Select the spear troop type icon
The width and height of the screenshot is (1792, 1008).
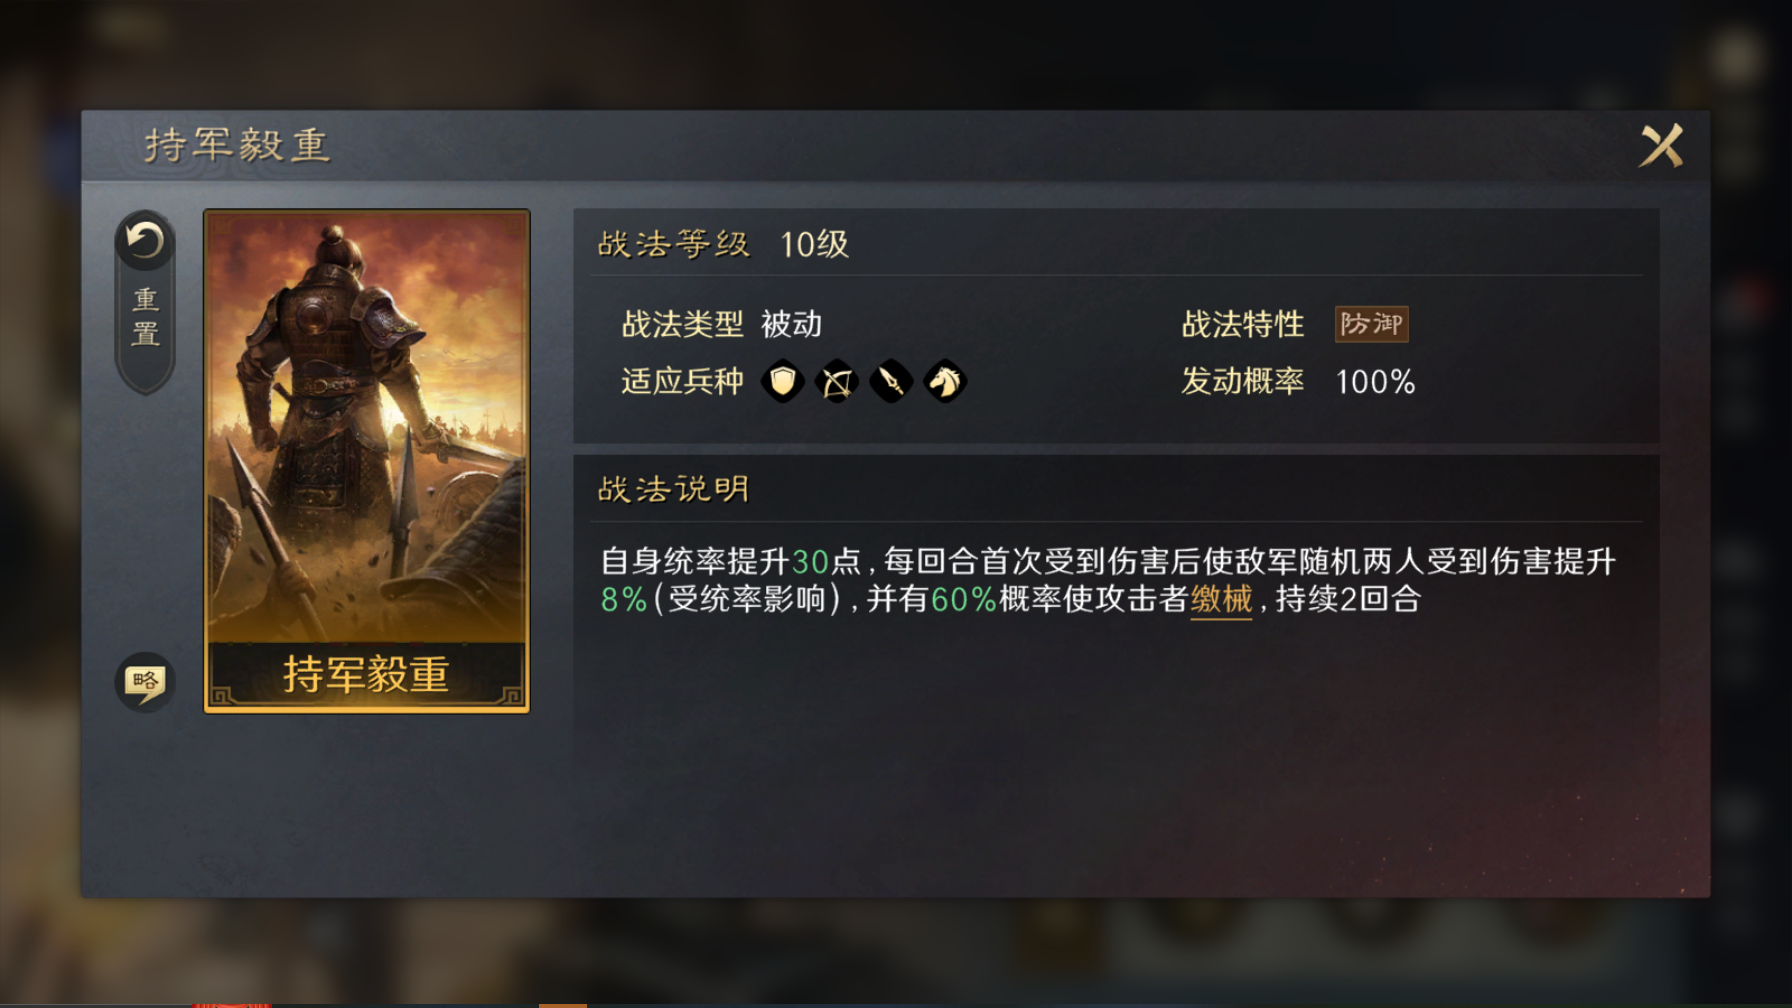click(x=891, y=381)
